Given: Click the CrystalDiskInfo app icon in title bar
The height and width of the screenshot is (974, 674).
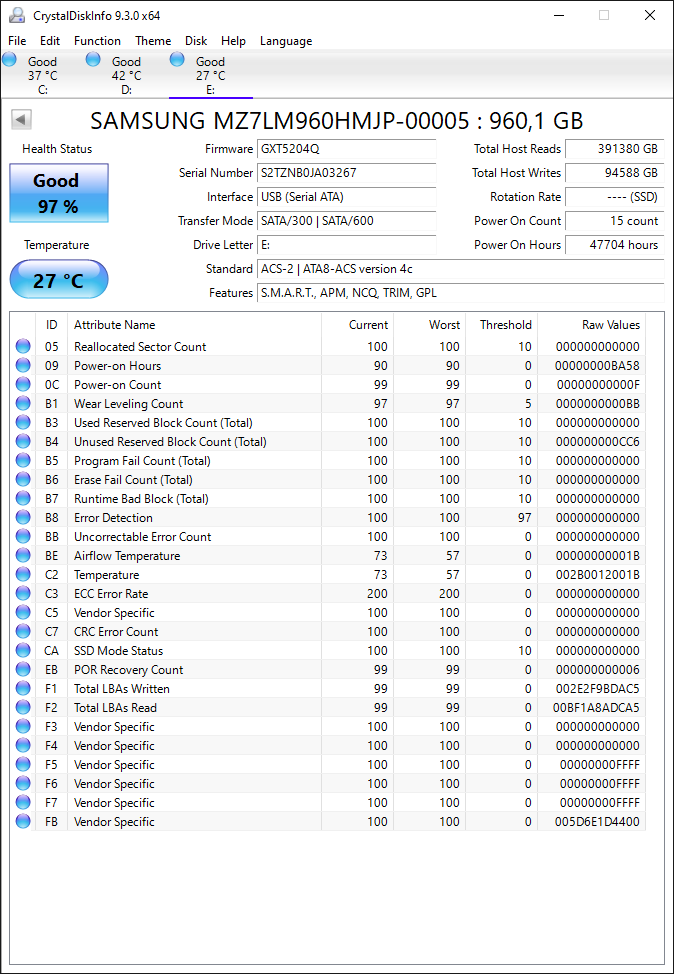Looking at the screenshot, I should tap(17, 15).
